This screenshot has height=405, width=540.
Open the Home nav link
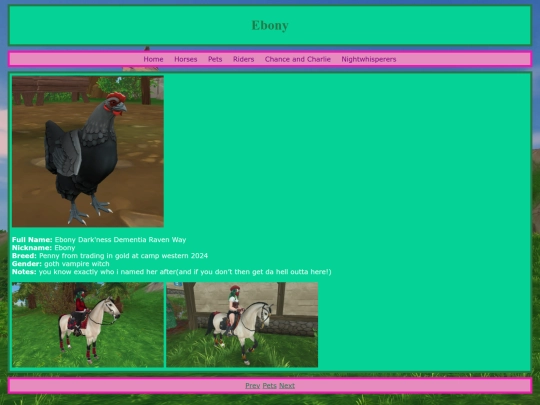tap(153, 59)
